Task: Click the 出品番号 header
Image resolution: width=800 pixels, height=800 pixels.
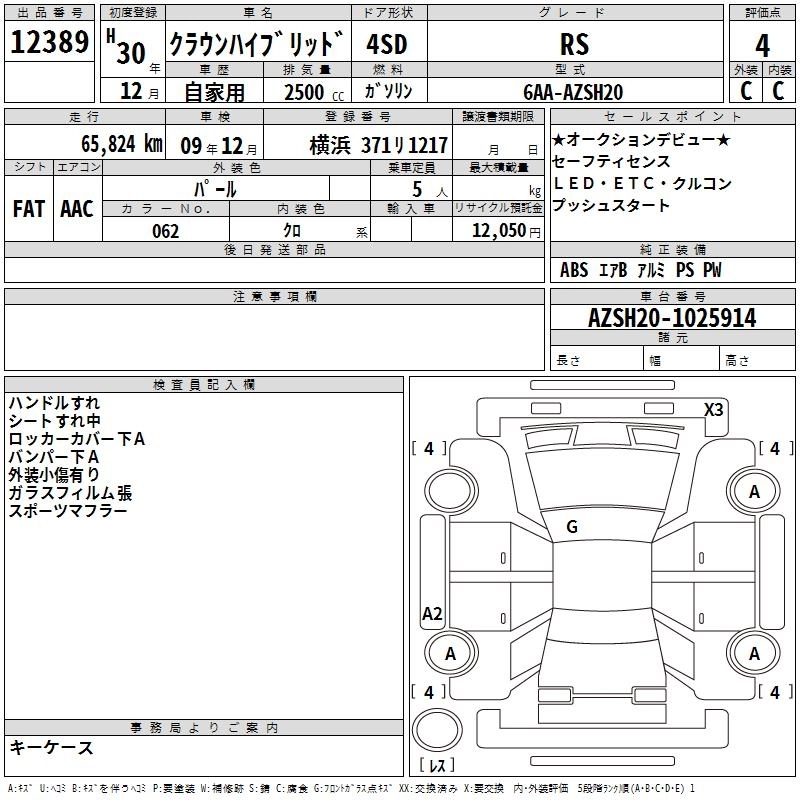Action: 49,13
